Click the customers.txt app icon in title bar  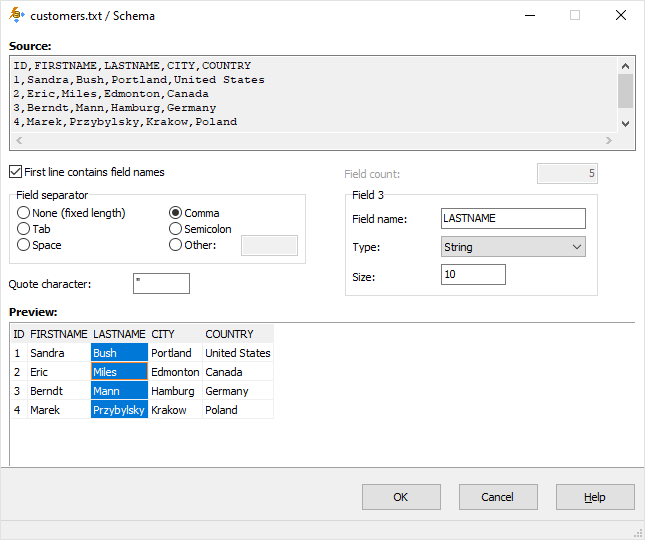coord(16,15)
